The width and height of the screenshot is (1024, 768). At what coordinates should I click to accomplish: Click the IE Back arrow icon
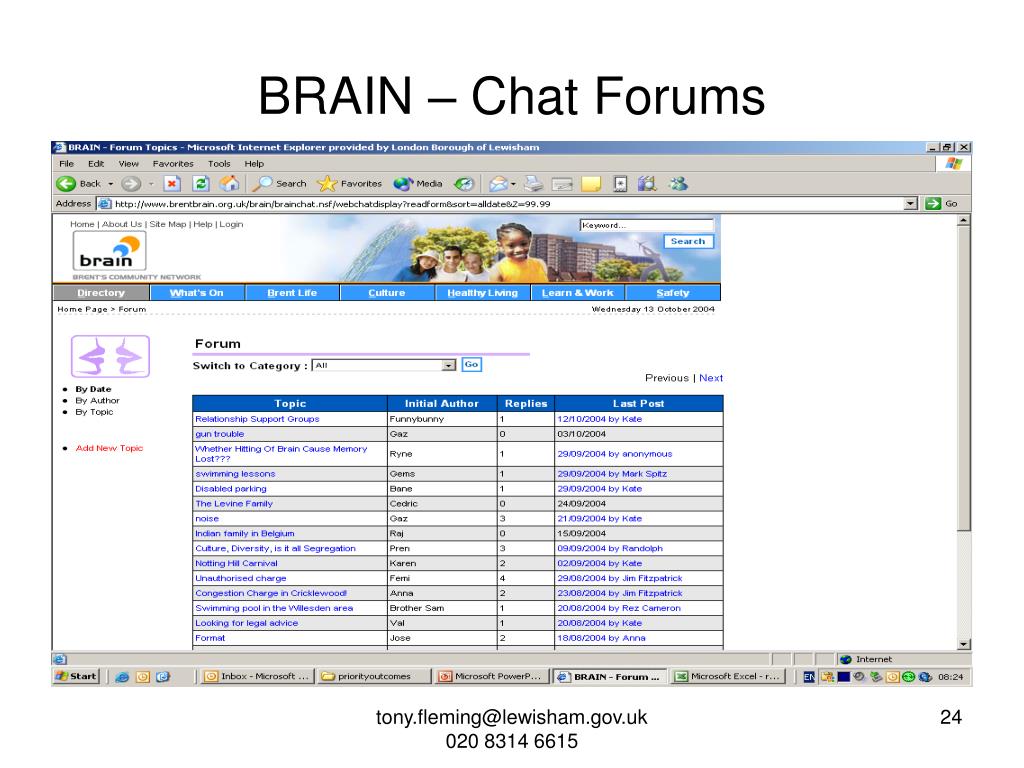point(66,184)
